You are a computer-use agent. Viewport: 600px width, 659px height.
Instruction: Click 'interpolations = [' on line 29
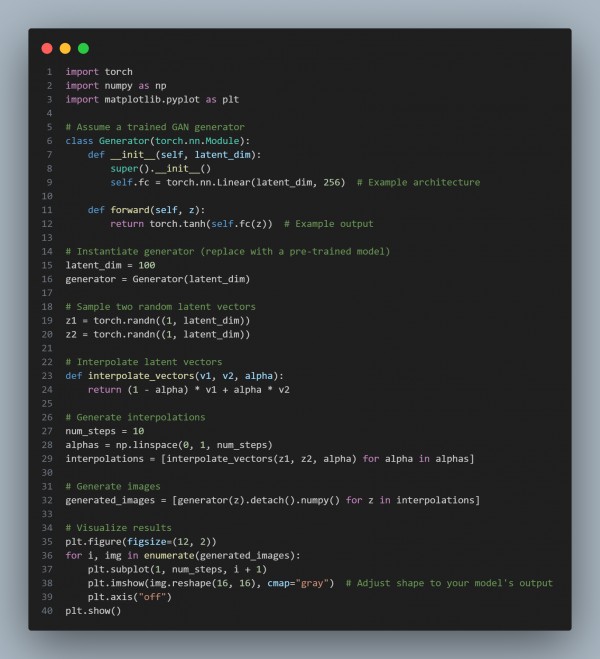click(x=116, y=459)
